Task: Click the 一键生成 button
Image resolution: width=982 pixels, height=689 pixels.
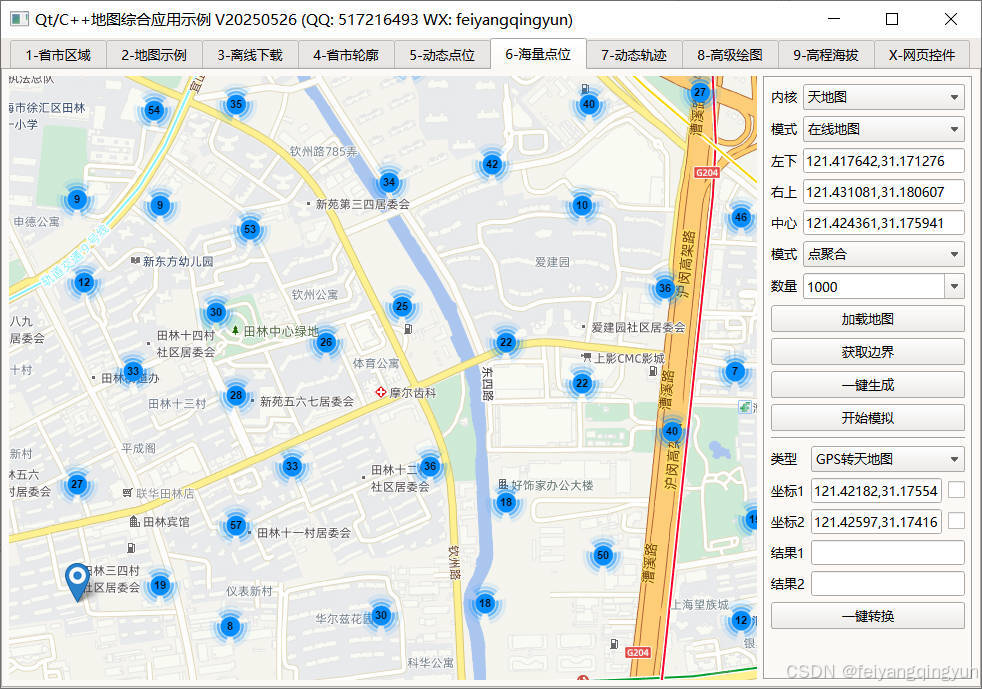Action: 867,385
